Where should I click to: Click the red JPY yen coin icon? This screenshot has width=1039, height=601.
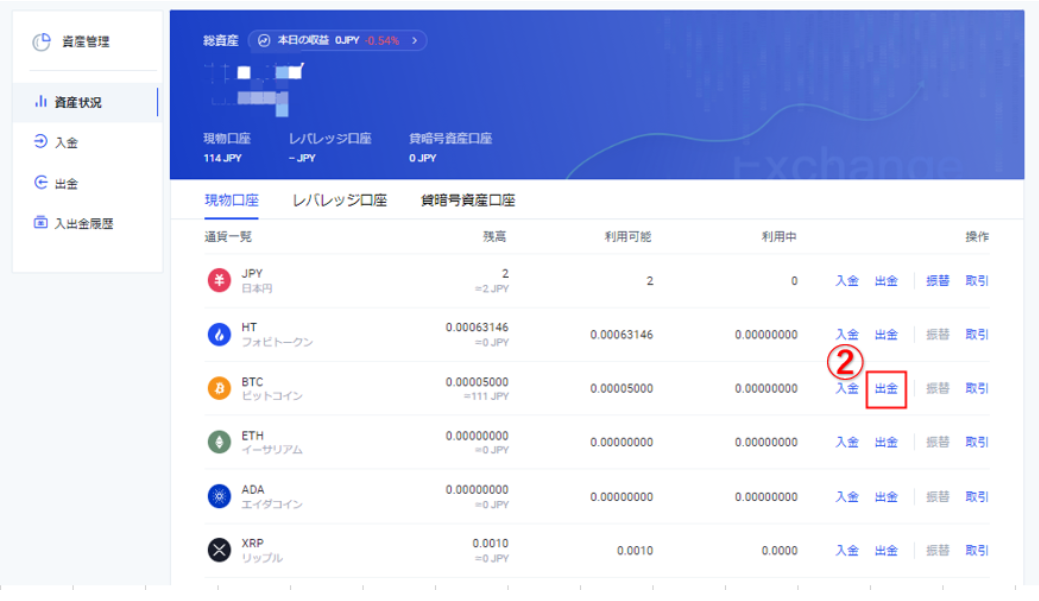pos(219,280)
